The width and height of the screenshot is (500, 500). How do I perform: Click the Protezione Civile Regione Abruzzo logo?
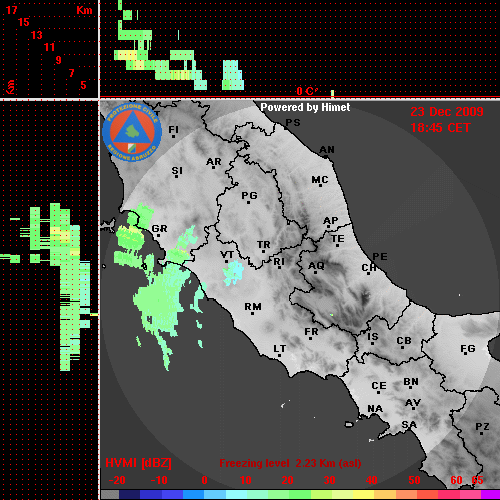click(x=132, y=132)
